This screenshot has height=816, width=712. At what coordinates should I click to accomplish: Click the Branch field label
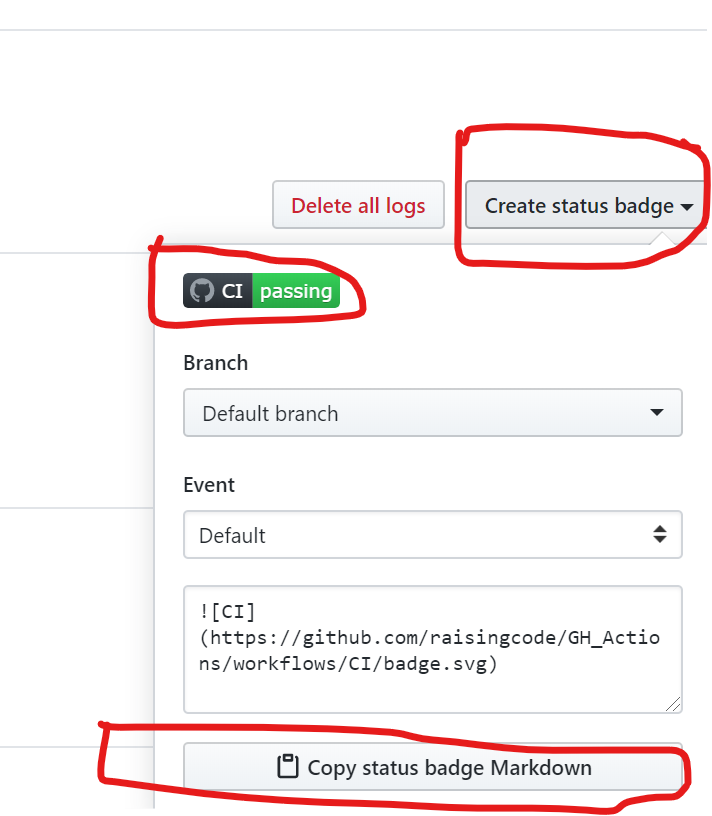[x=215, y=363]
